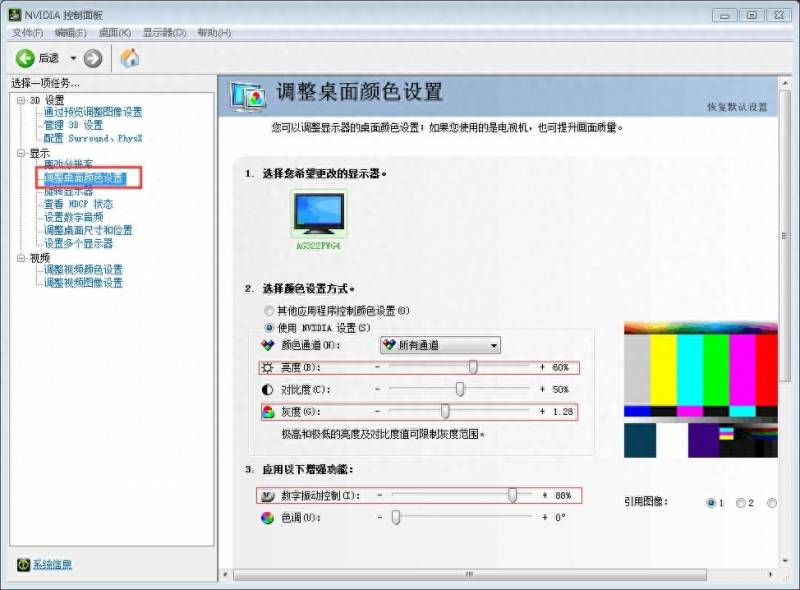Open 设置多个显示器 task
The height and width of the screenshot is (590, 800).
(78, 243)
